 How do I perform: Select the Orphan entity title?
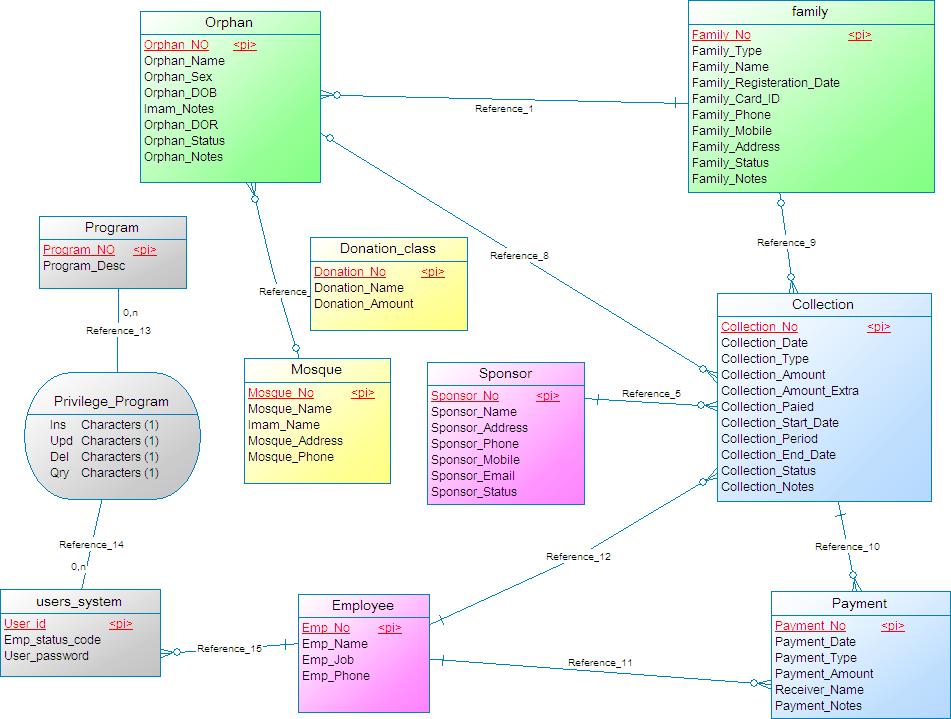click(228, 22)
